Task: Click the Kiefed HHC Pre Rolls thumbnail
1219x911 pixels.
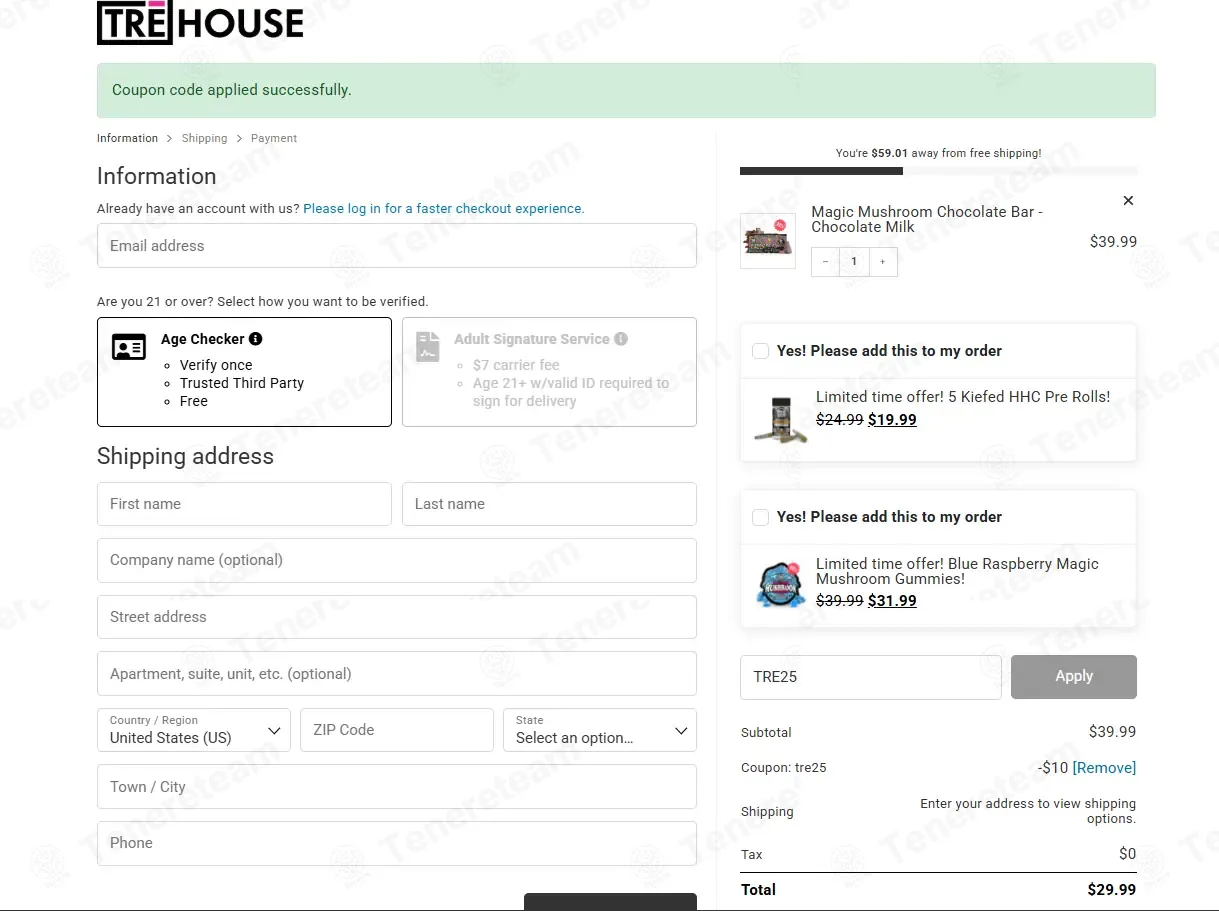Action: click(x=780, y=419)
